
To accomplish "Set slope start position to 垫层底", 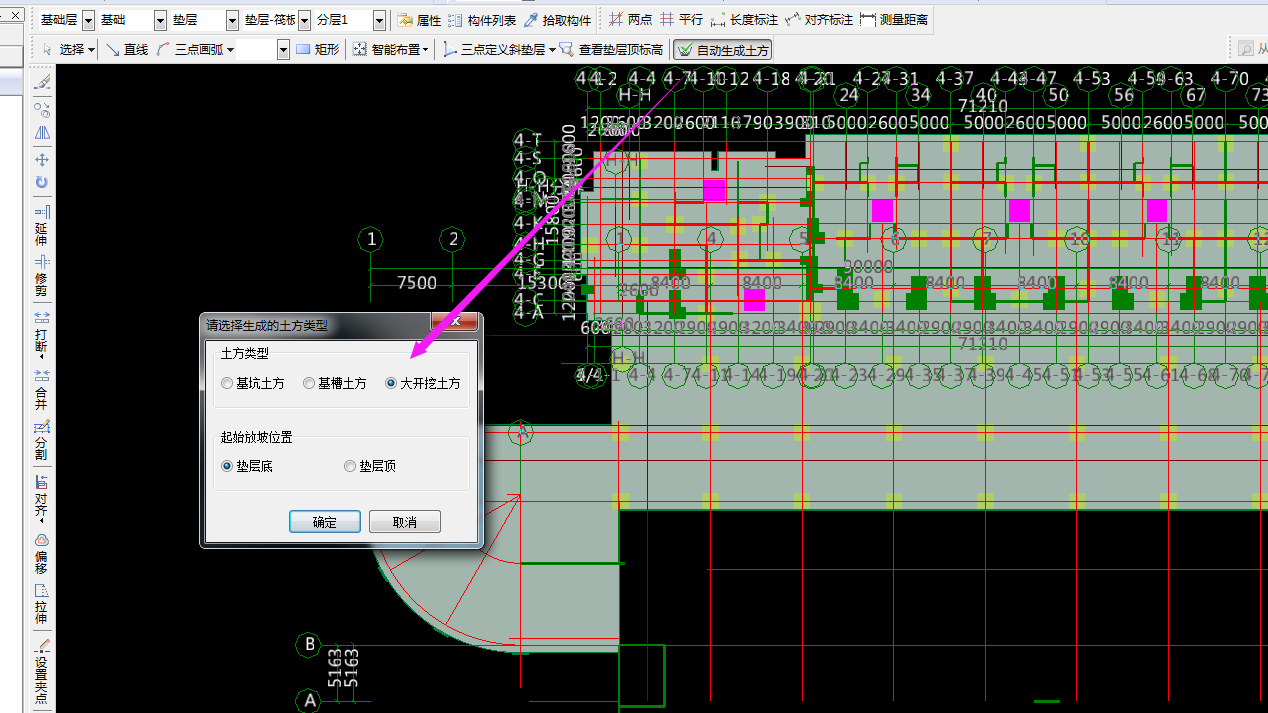I will click(247, 466).
